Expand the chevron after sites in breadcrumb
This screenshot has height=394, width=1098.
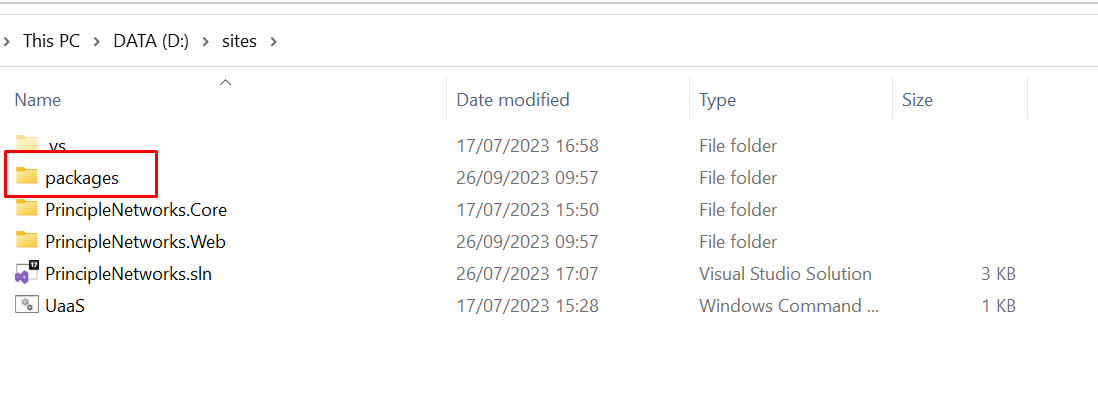[273, 41]
